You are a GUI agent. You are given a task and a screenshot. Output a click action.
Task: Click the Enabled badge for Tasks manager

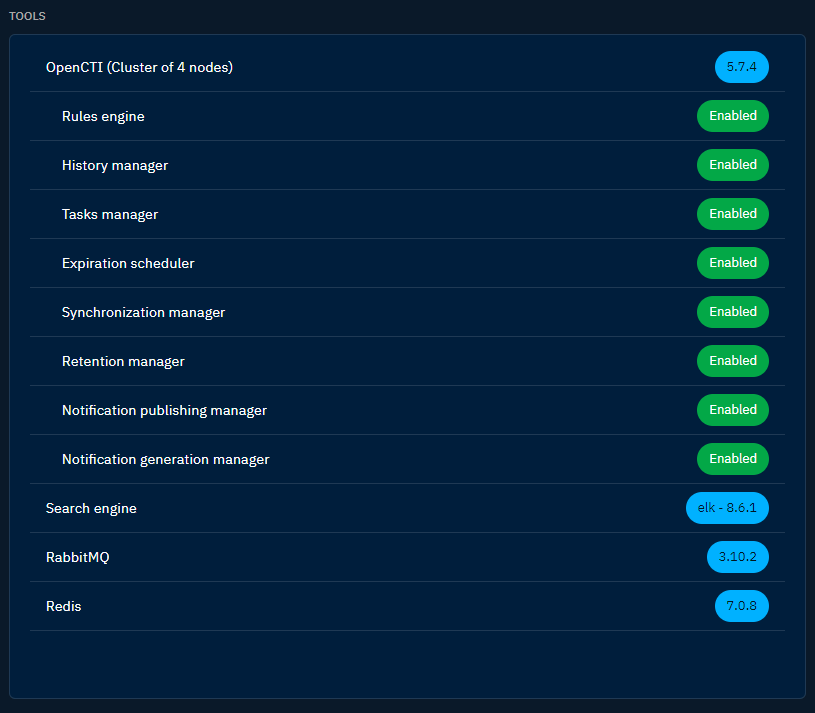[x=733, y=214]
